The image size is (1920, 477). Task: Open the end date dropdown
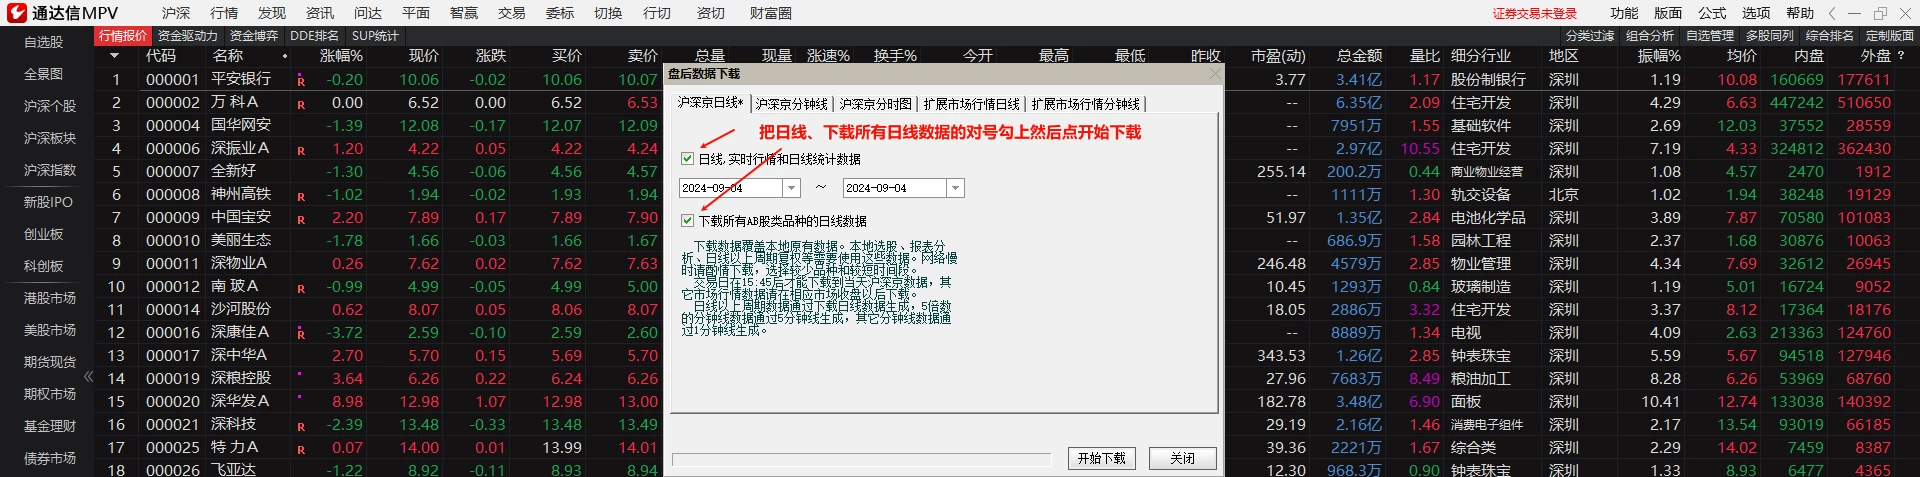955,188
